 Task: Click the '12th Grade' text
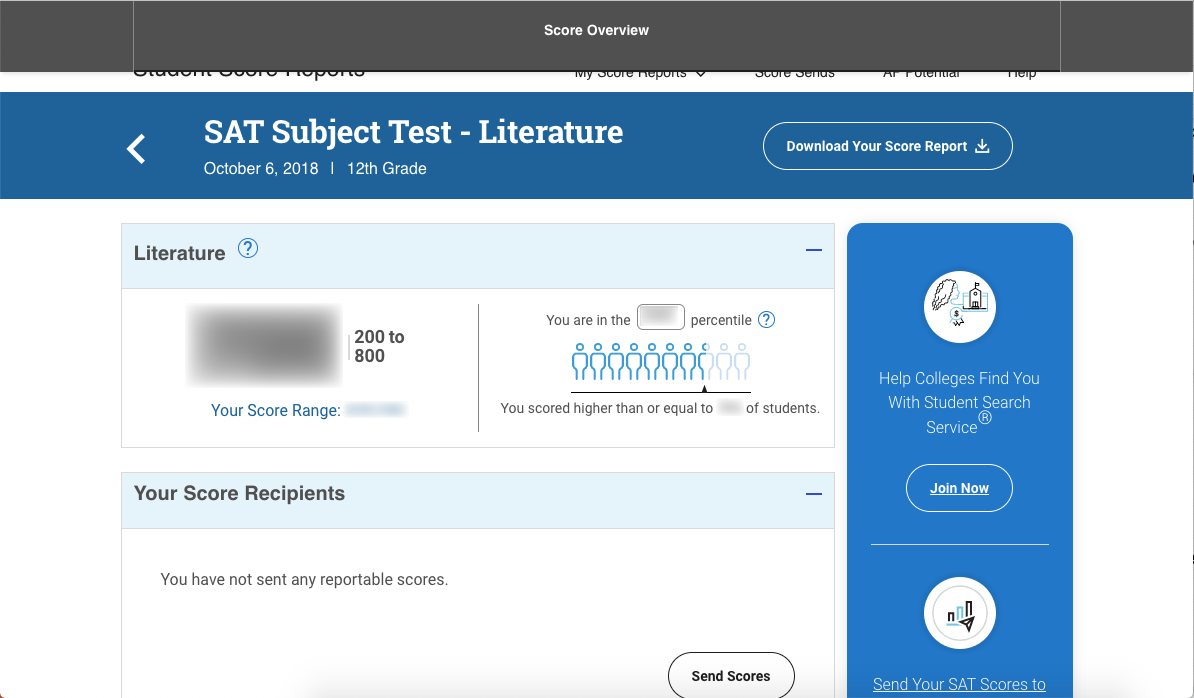[387, 168]
